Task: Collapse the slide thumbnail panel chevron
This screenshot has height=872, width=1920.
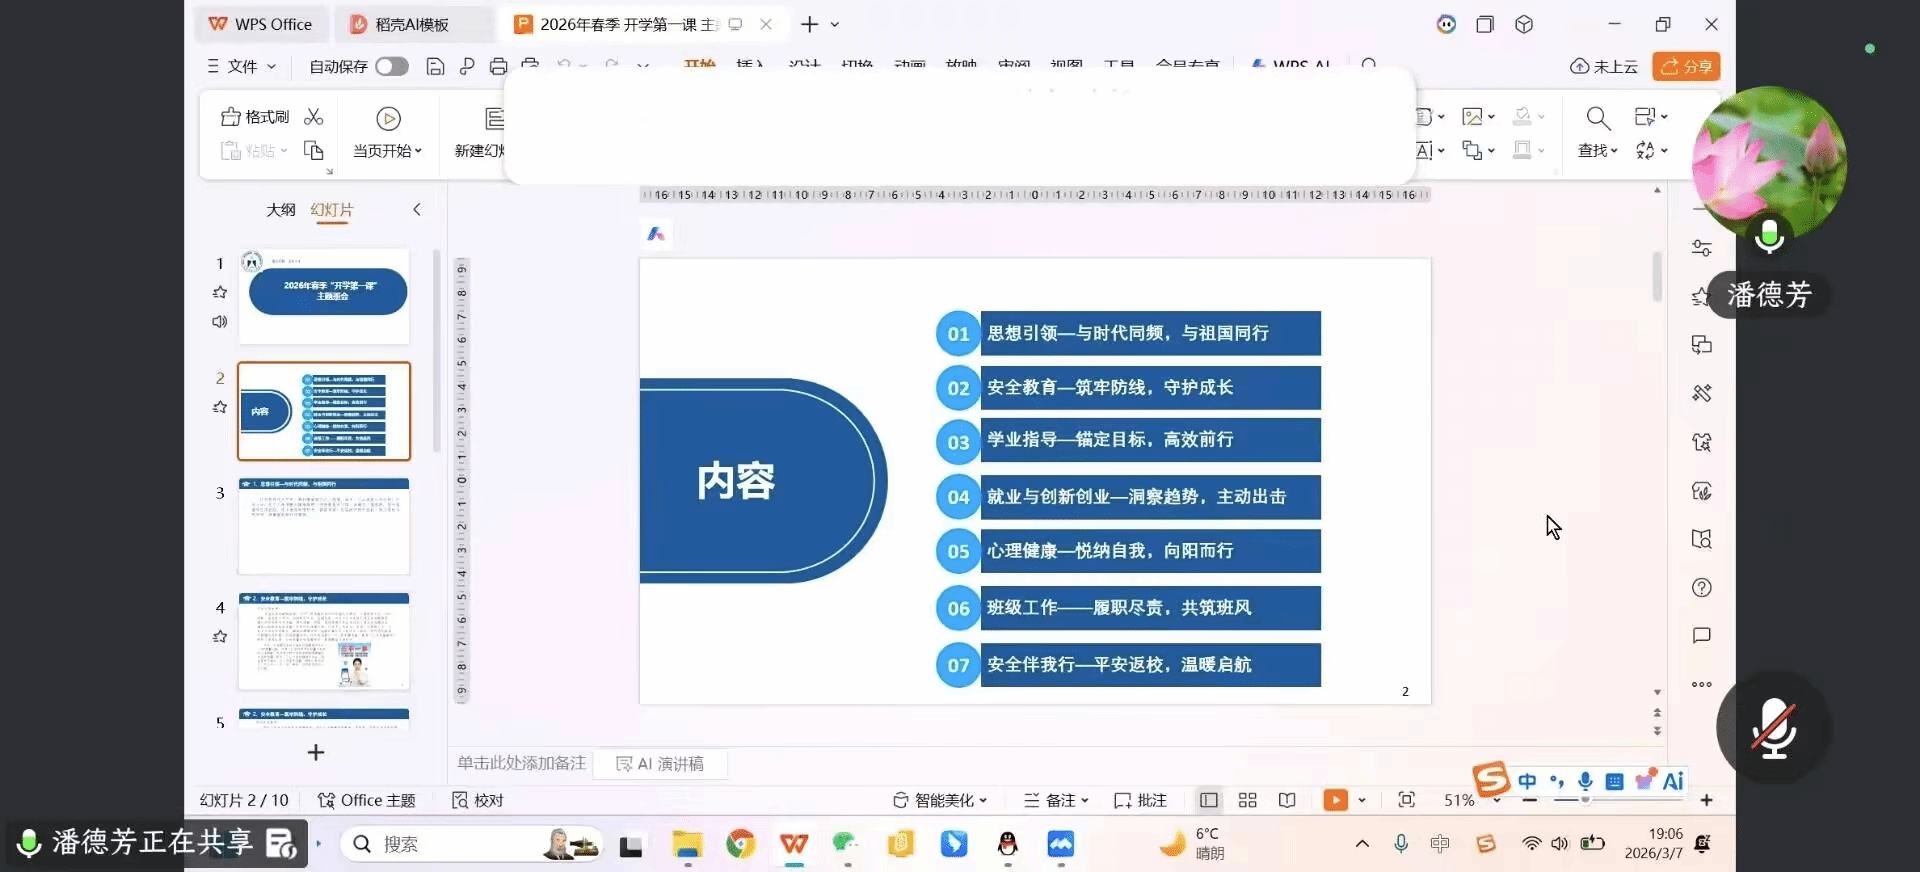Action: (x=417, y=210)
